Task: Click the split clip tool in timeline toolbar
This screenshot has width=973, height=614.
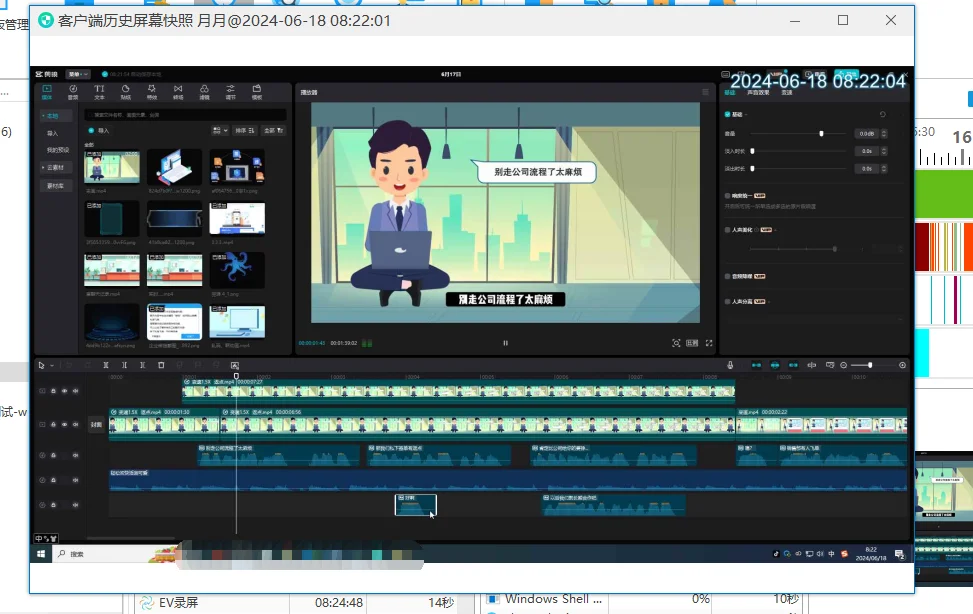Action: (x=105, y=365)
